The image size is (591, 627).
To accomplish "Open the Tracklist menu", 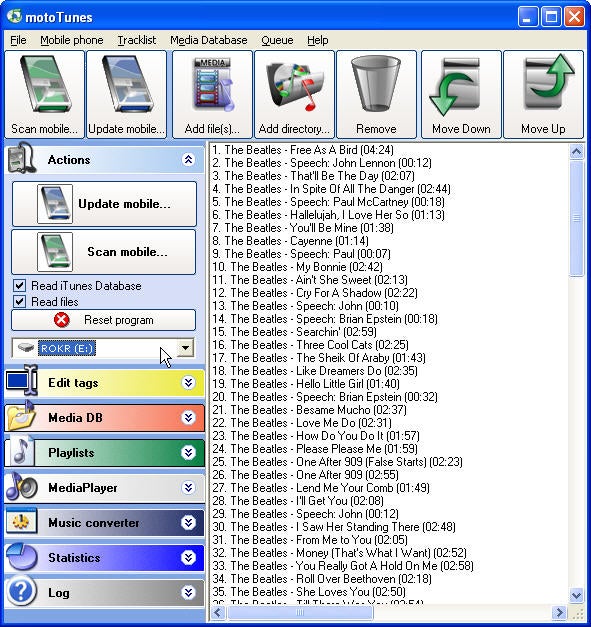I will (137, 40).
